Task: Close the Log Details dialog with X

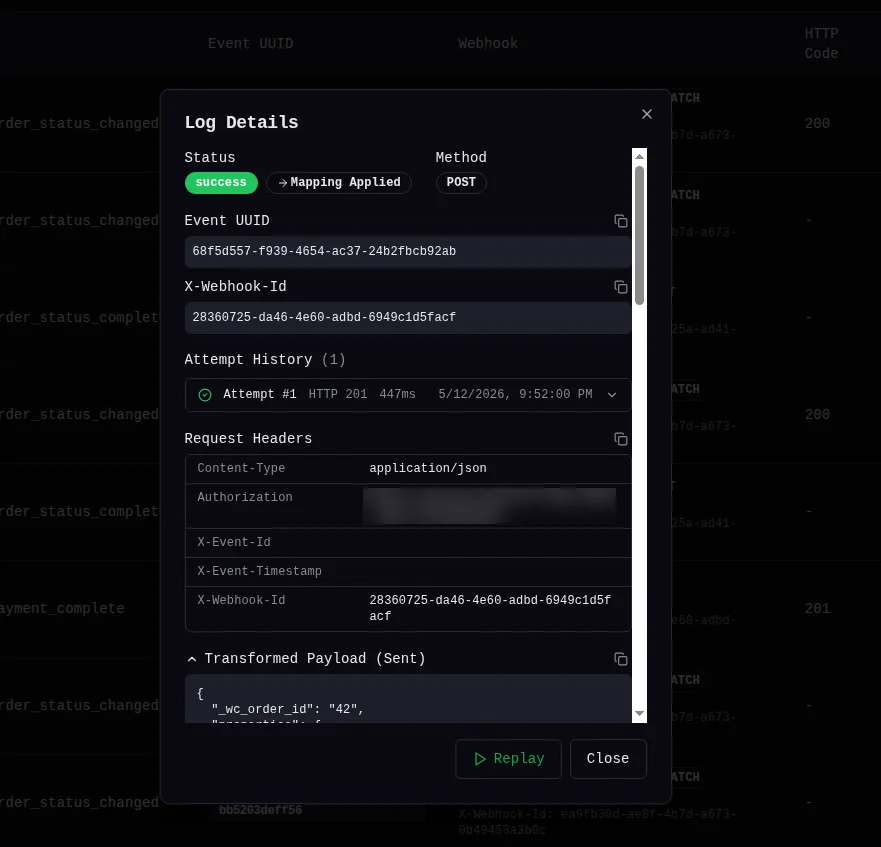Action: [647, 114]
